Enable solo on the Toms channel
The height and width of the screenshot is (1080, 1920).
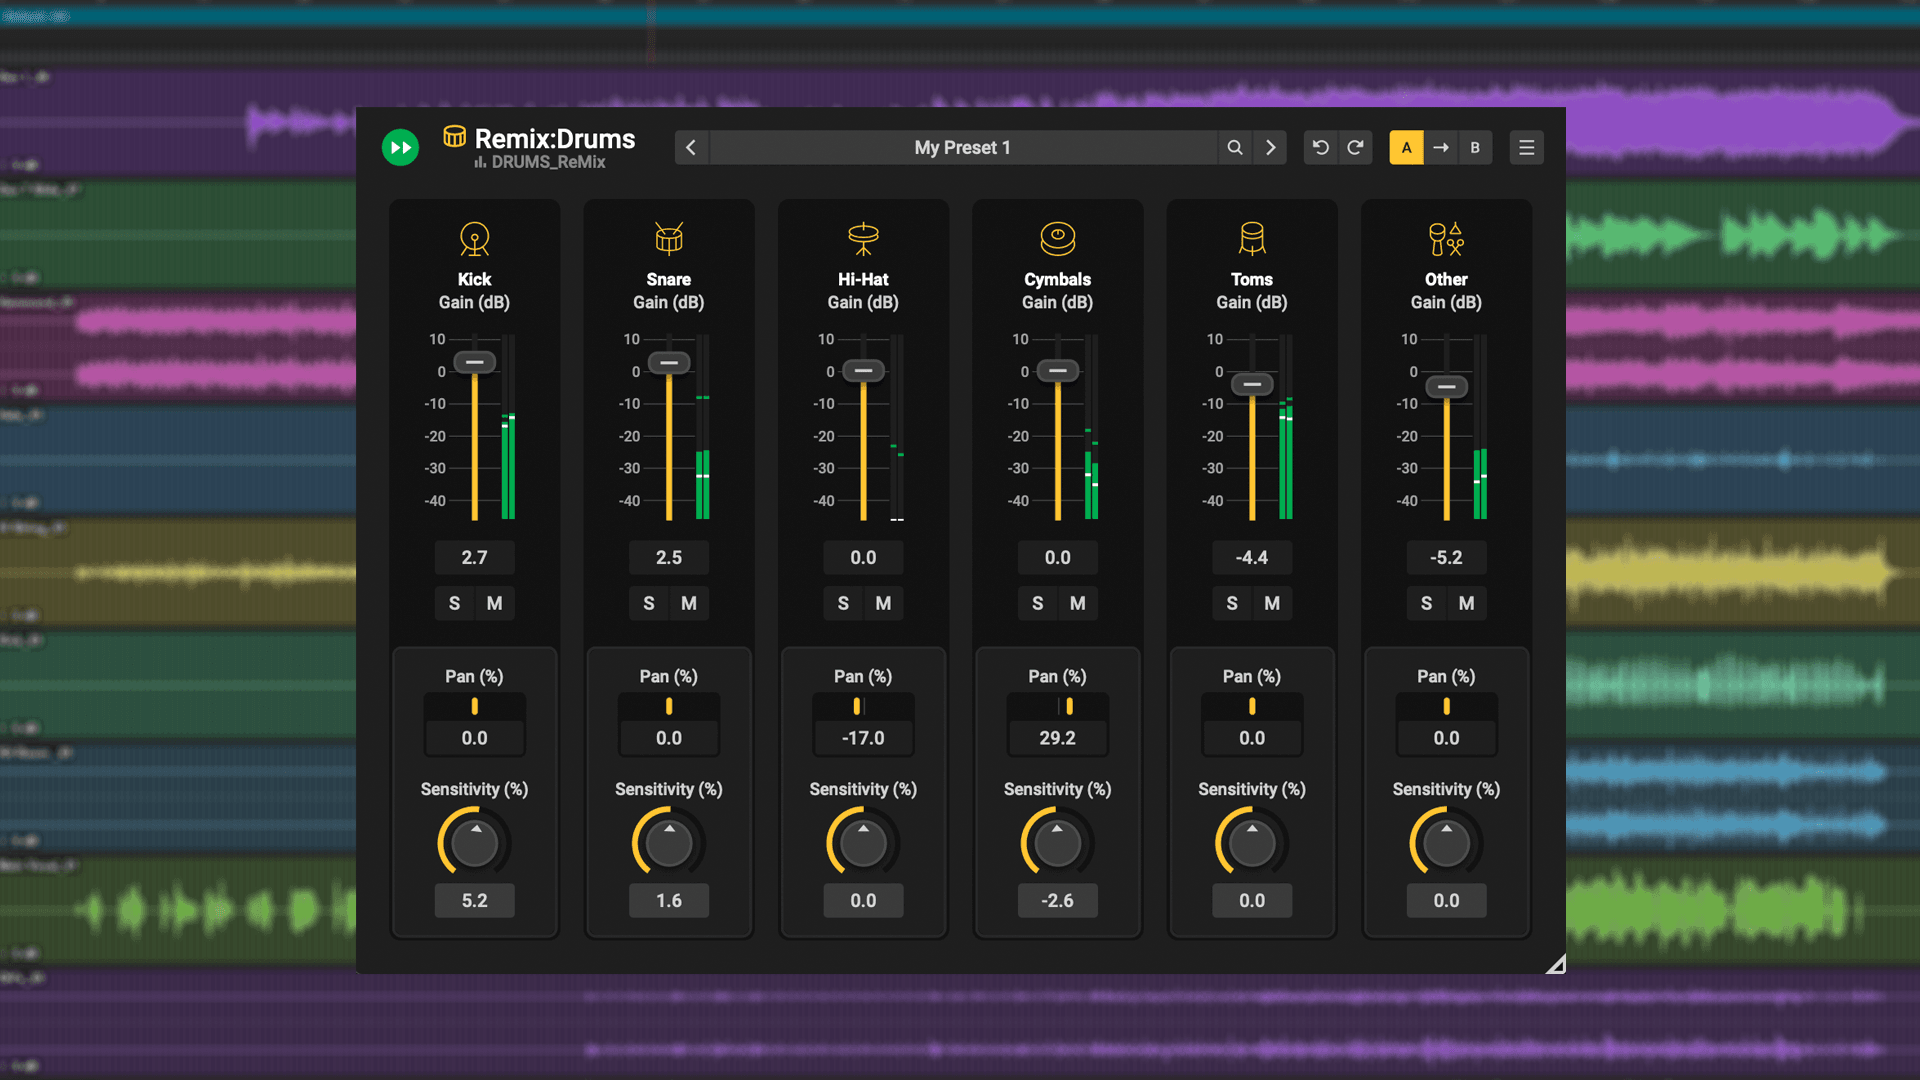[x=1232, y=603]
